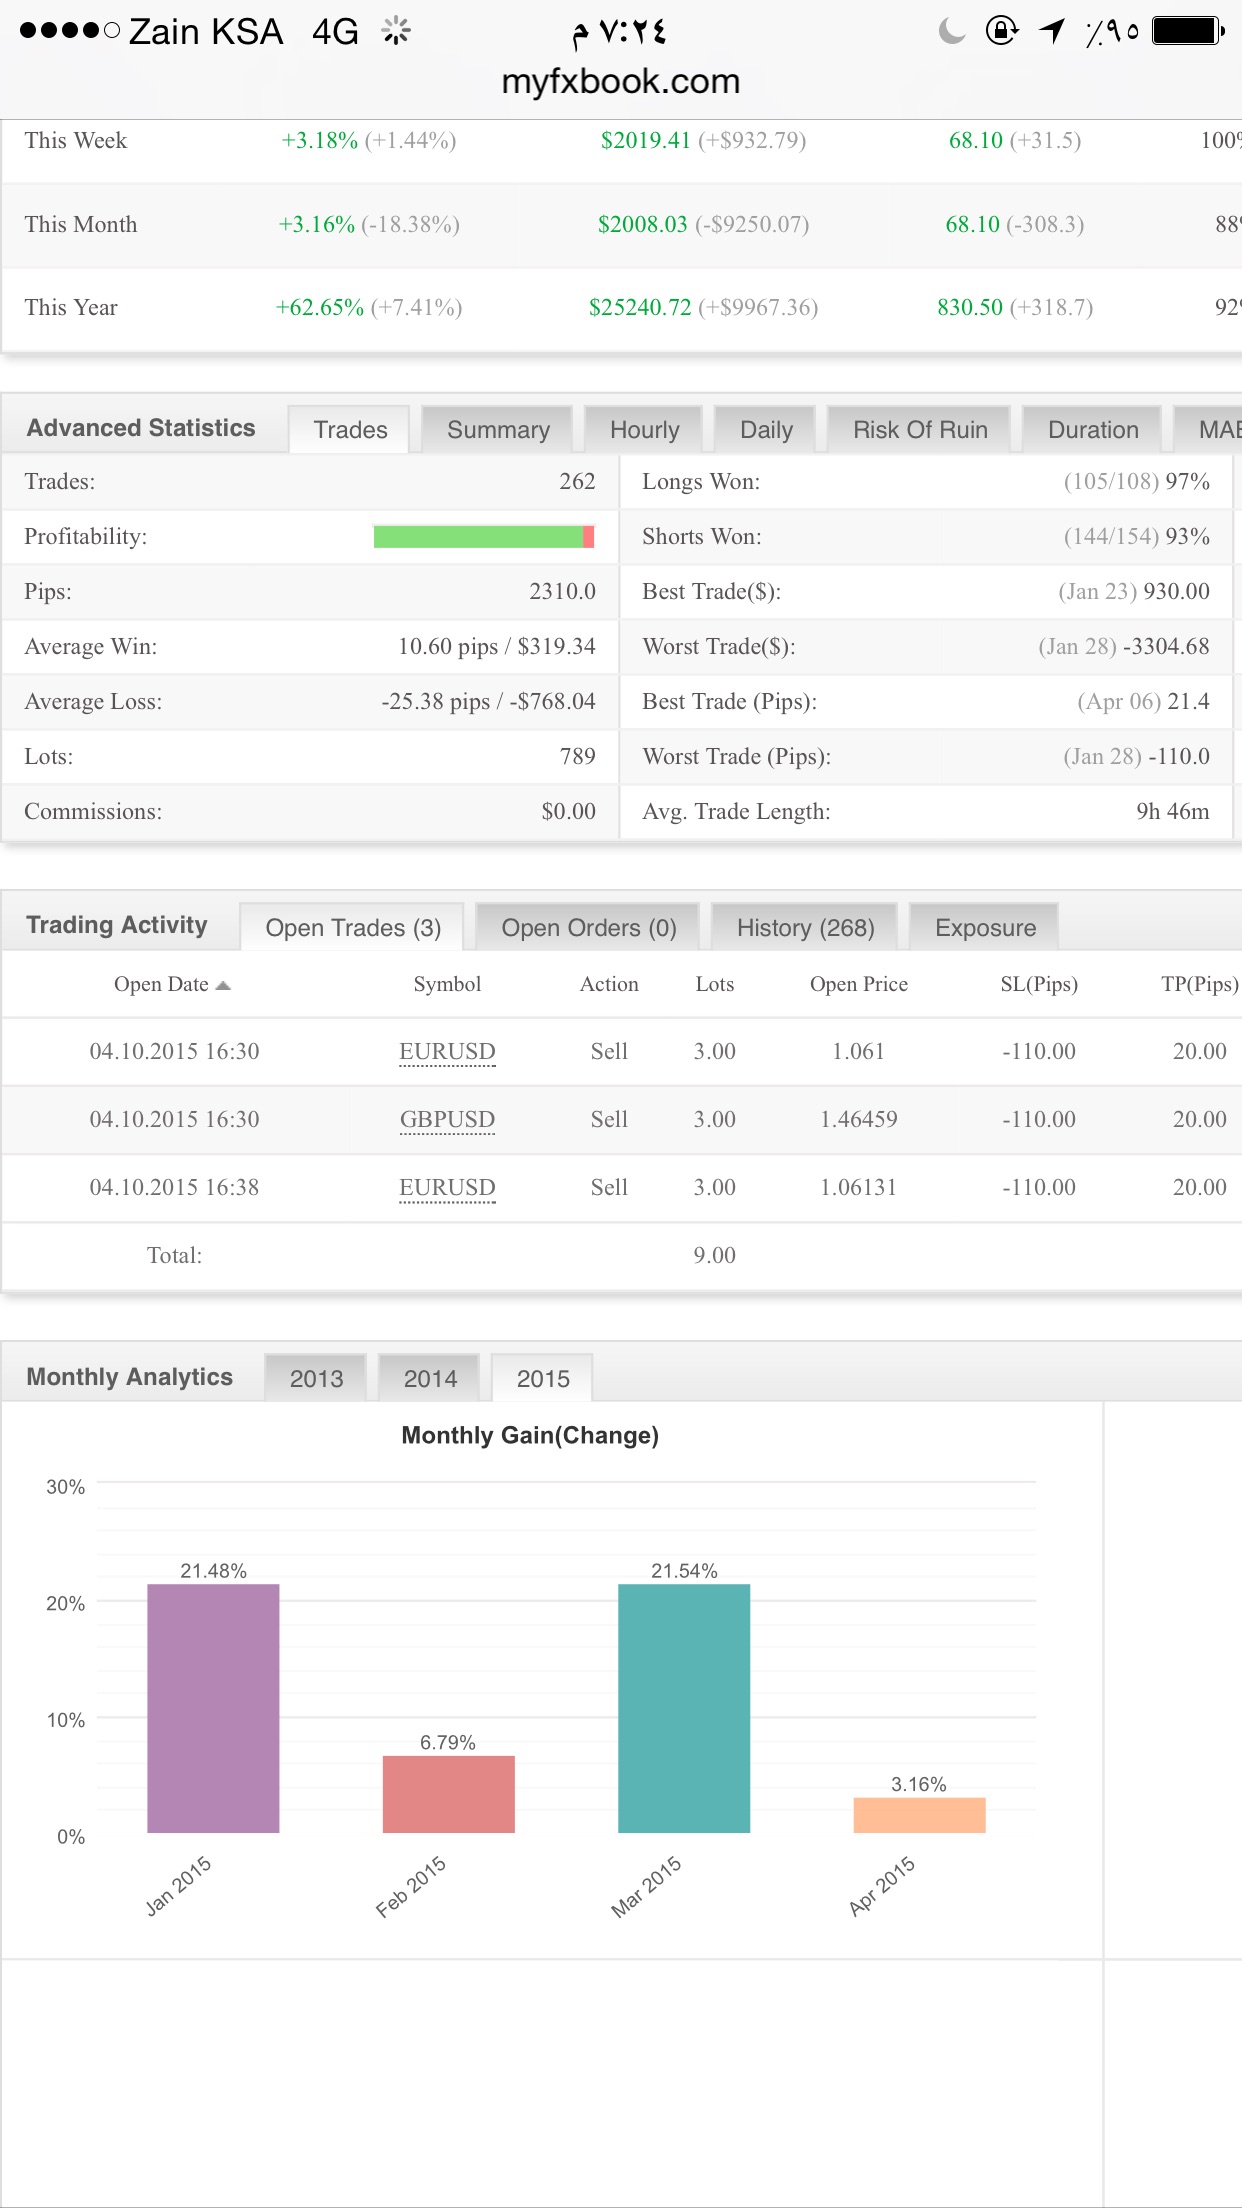This screenshot has width=1242, height=2208.
Task: Tap the signal strength dots
Action: coord(69,31)
